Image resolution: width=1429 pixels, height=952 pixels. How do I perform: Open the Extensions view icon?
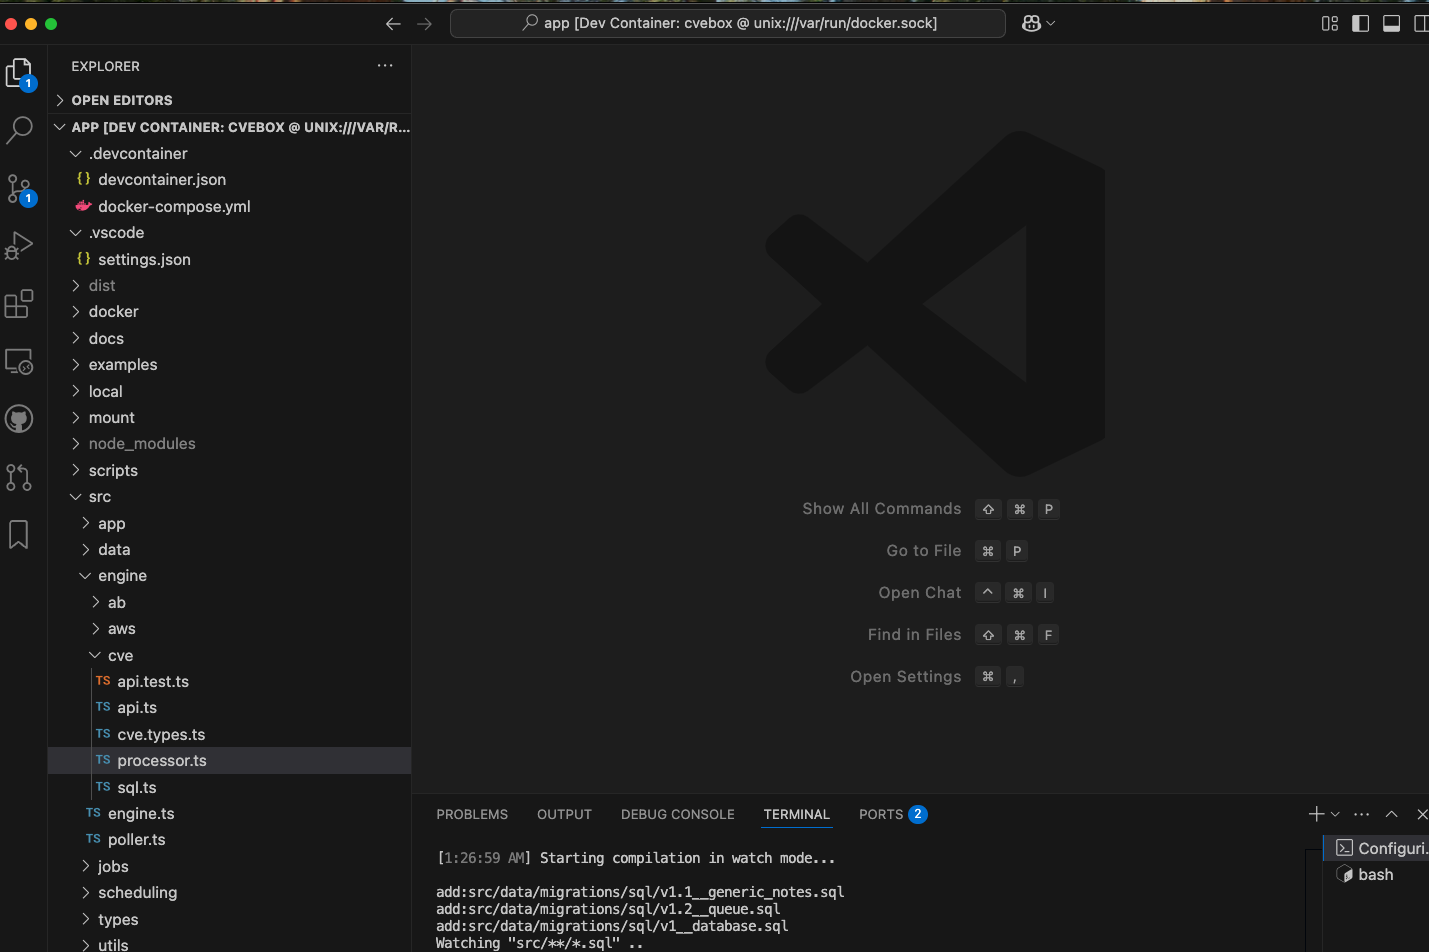pos(19,304)
